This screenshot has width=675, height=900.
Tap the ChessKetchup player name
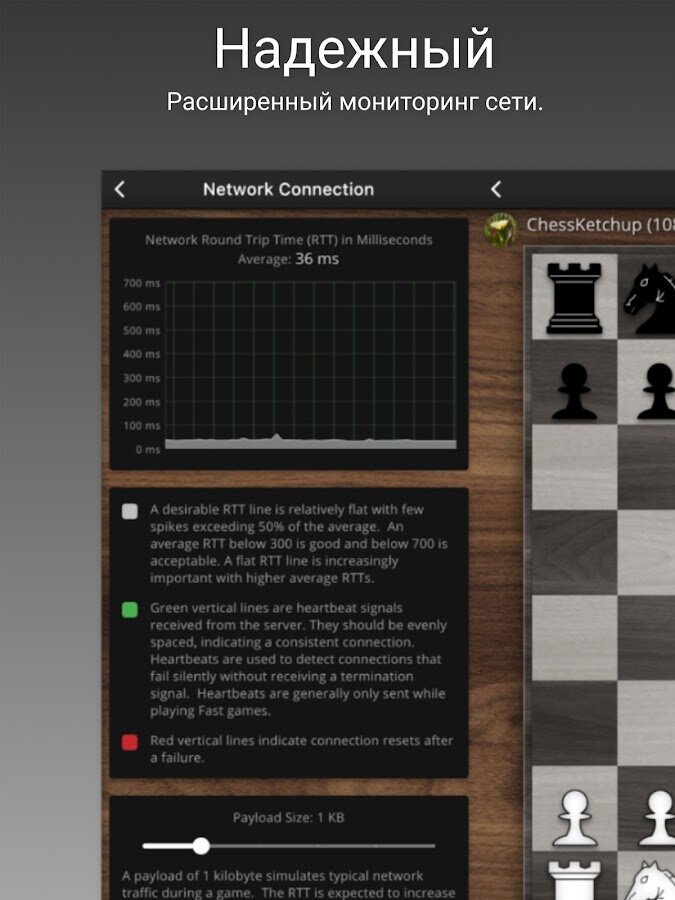click(600, 225)
